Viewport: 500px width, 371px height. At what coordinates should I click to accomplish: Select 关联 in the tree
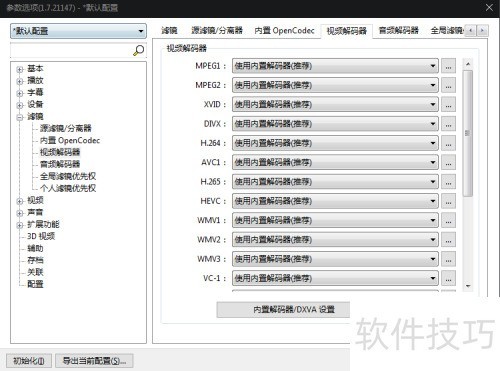[35, 272]
